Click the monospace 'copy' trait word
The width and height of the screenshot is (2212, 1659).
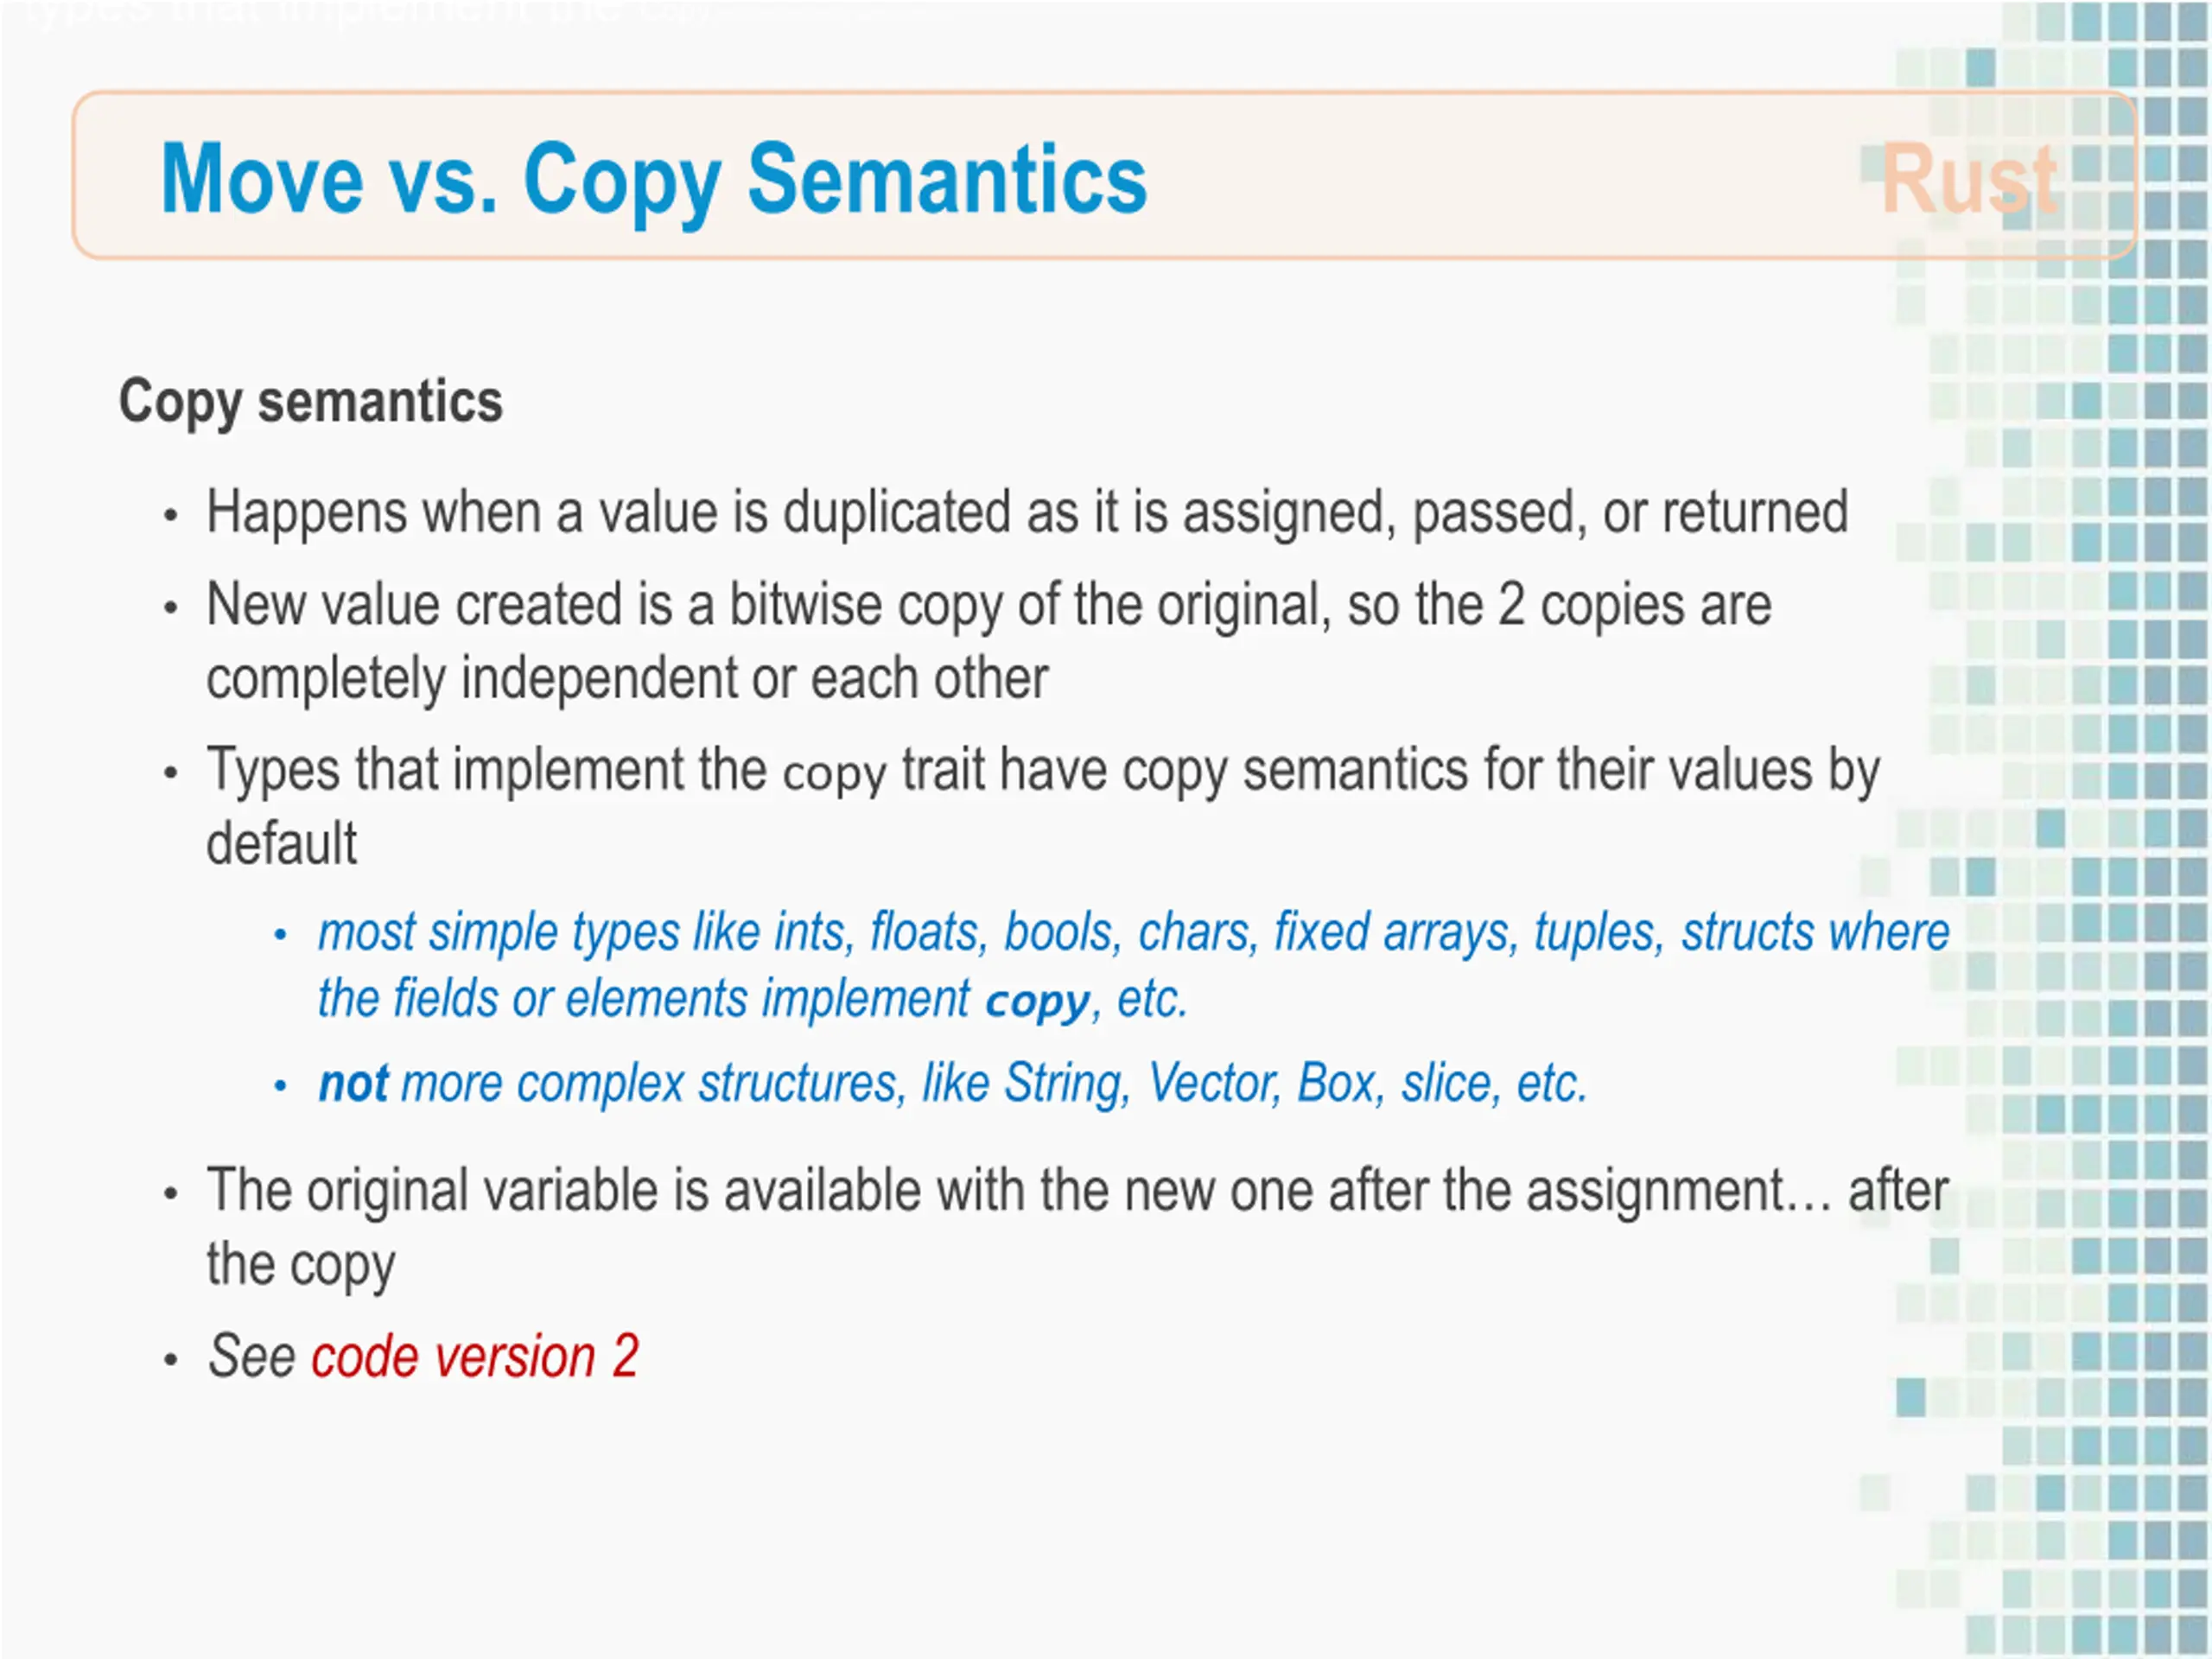click(x=835, y=775)
